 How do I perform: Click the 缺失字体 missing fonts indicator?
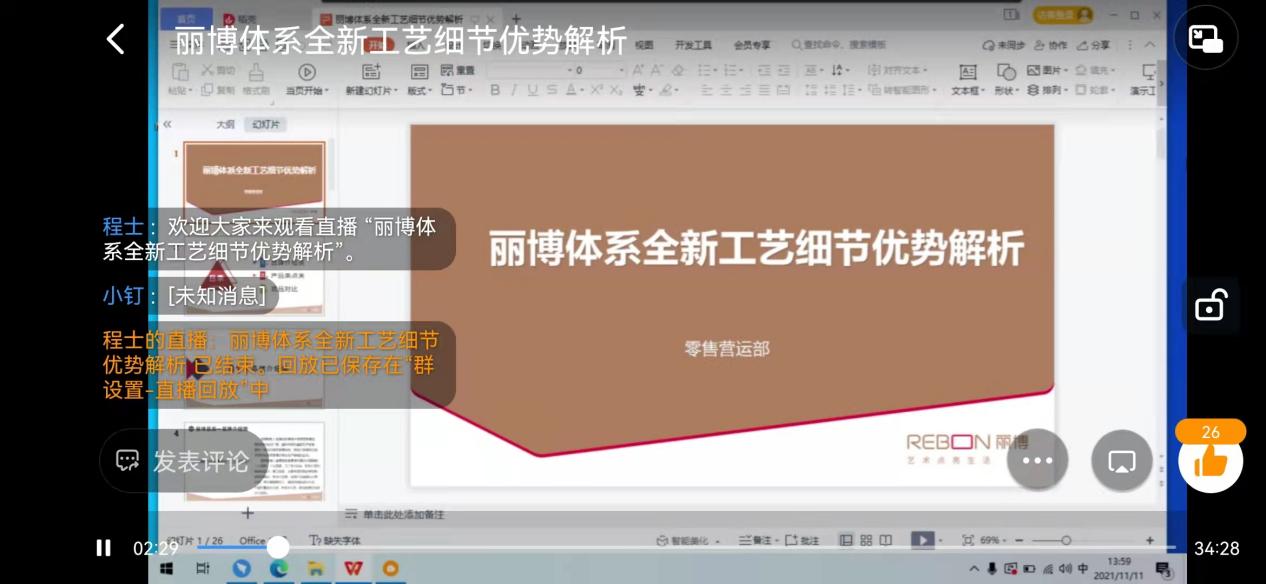click(x=335, y=540)
